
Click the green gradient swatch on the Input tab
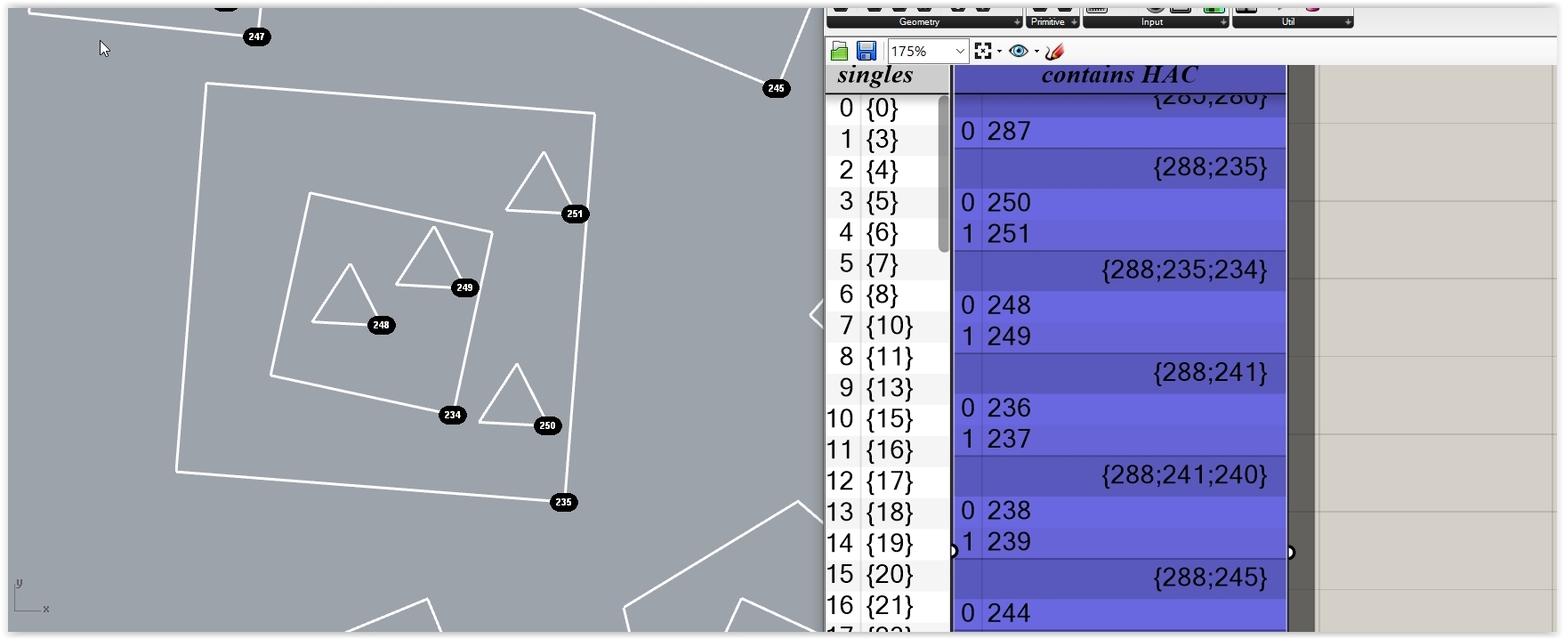pyautogui.click(x=1215, y=8)
